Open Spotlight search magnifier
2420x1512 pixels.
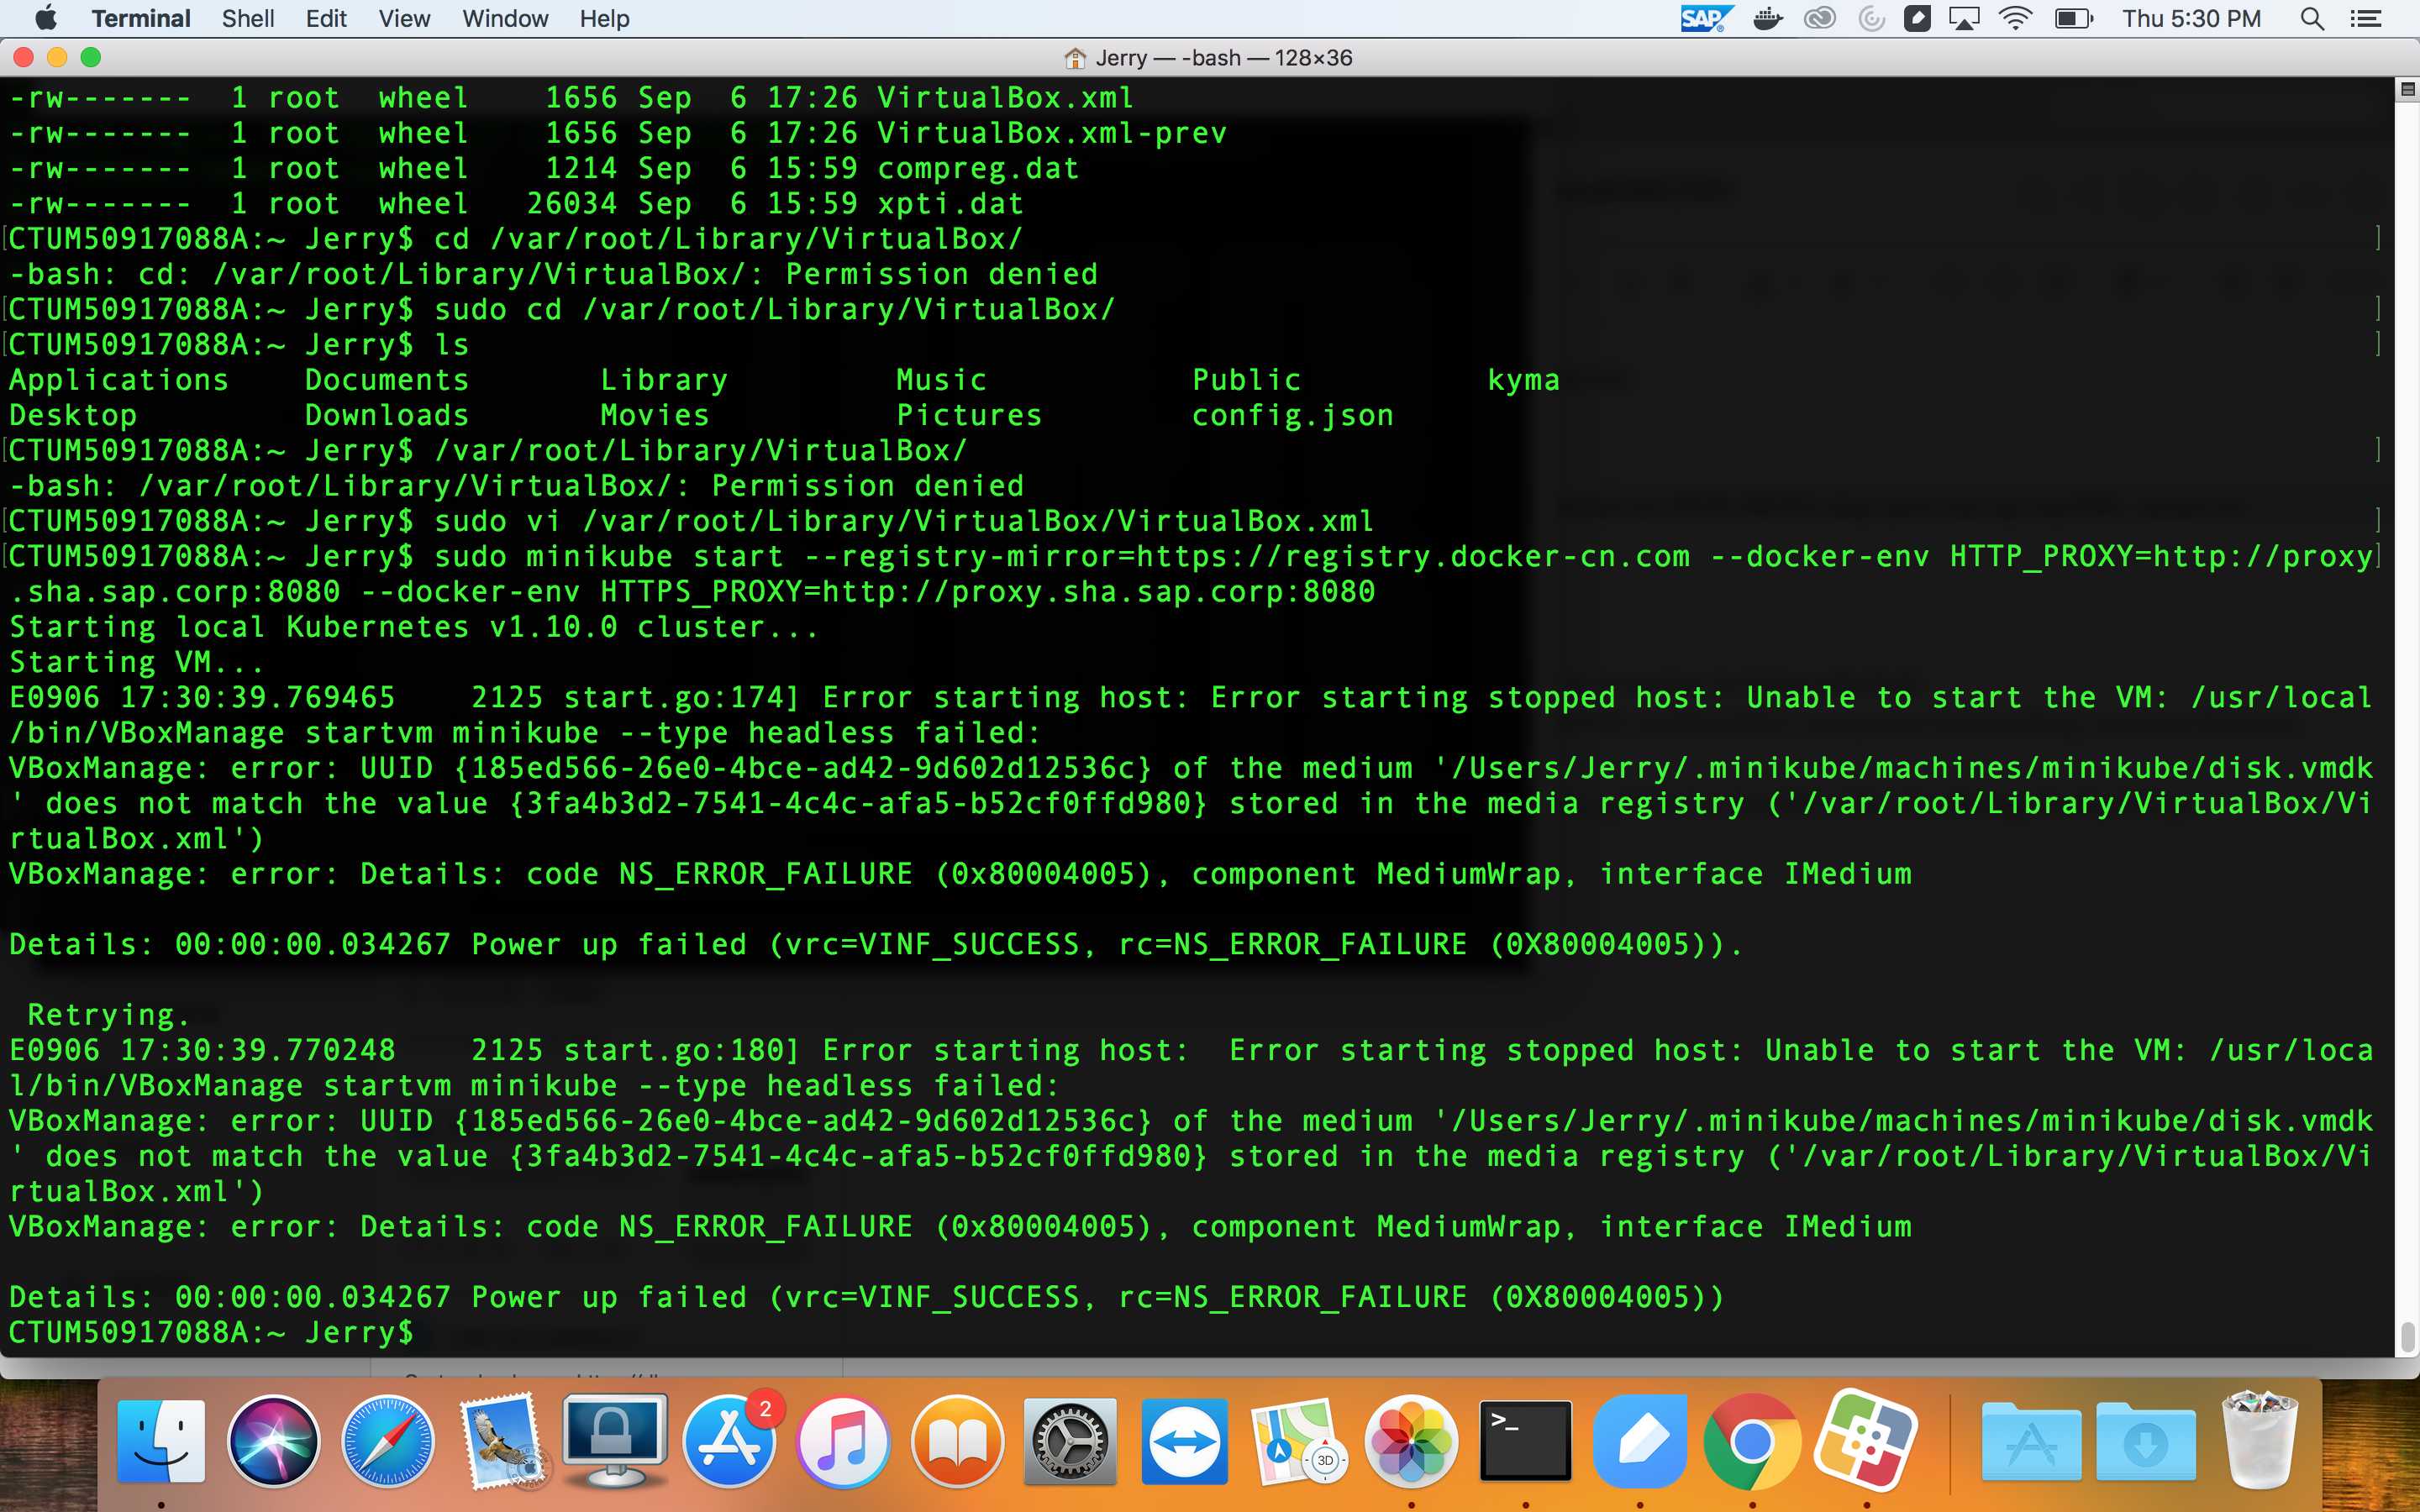point(2312,18)
